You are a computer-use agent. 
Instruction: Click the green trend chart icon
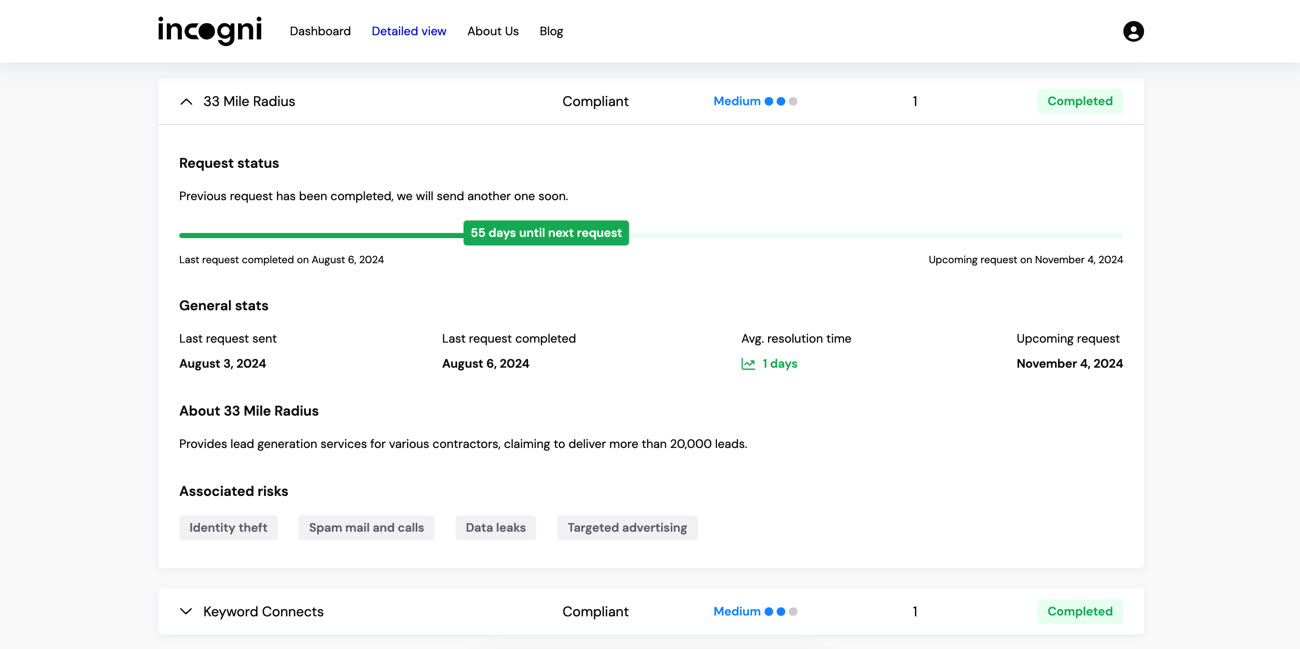[748, 364]
